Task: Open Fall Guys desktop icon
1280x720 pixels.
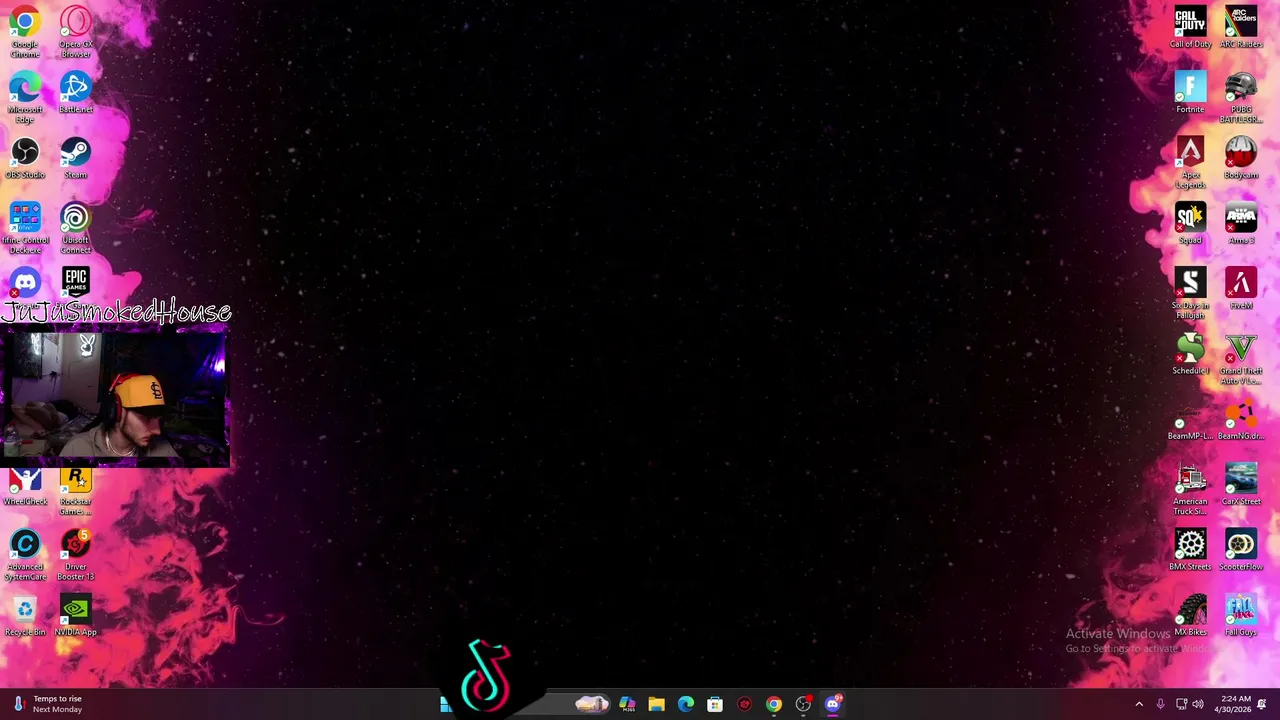Action: tap(1241, 615)
